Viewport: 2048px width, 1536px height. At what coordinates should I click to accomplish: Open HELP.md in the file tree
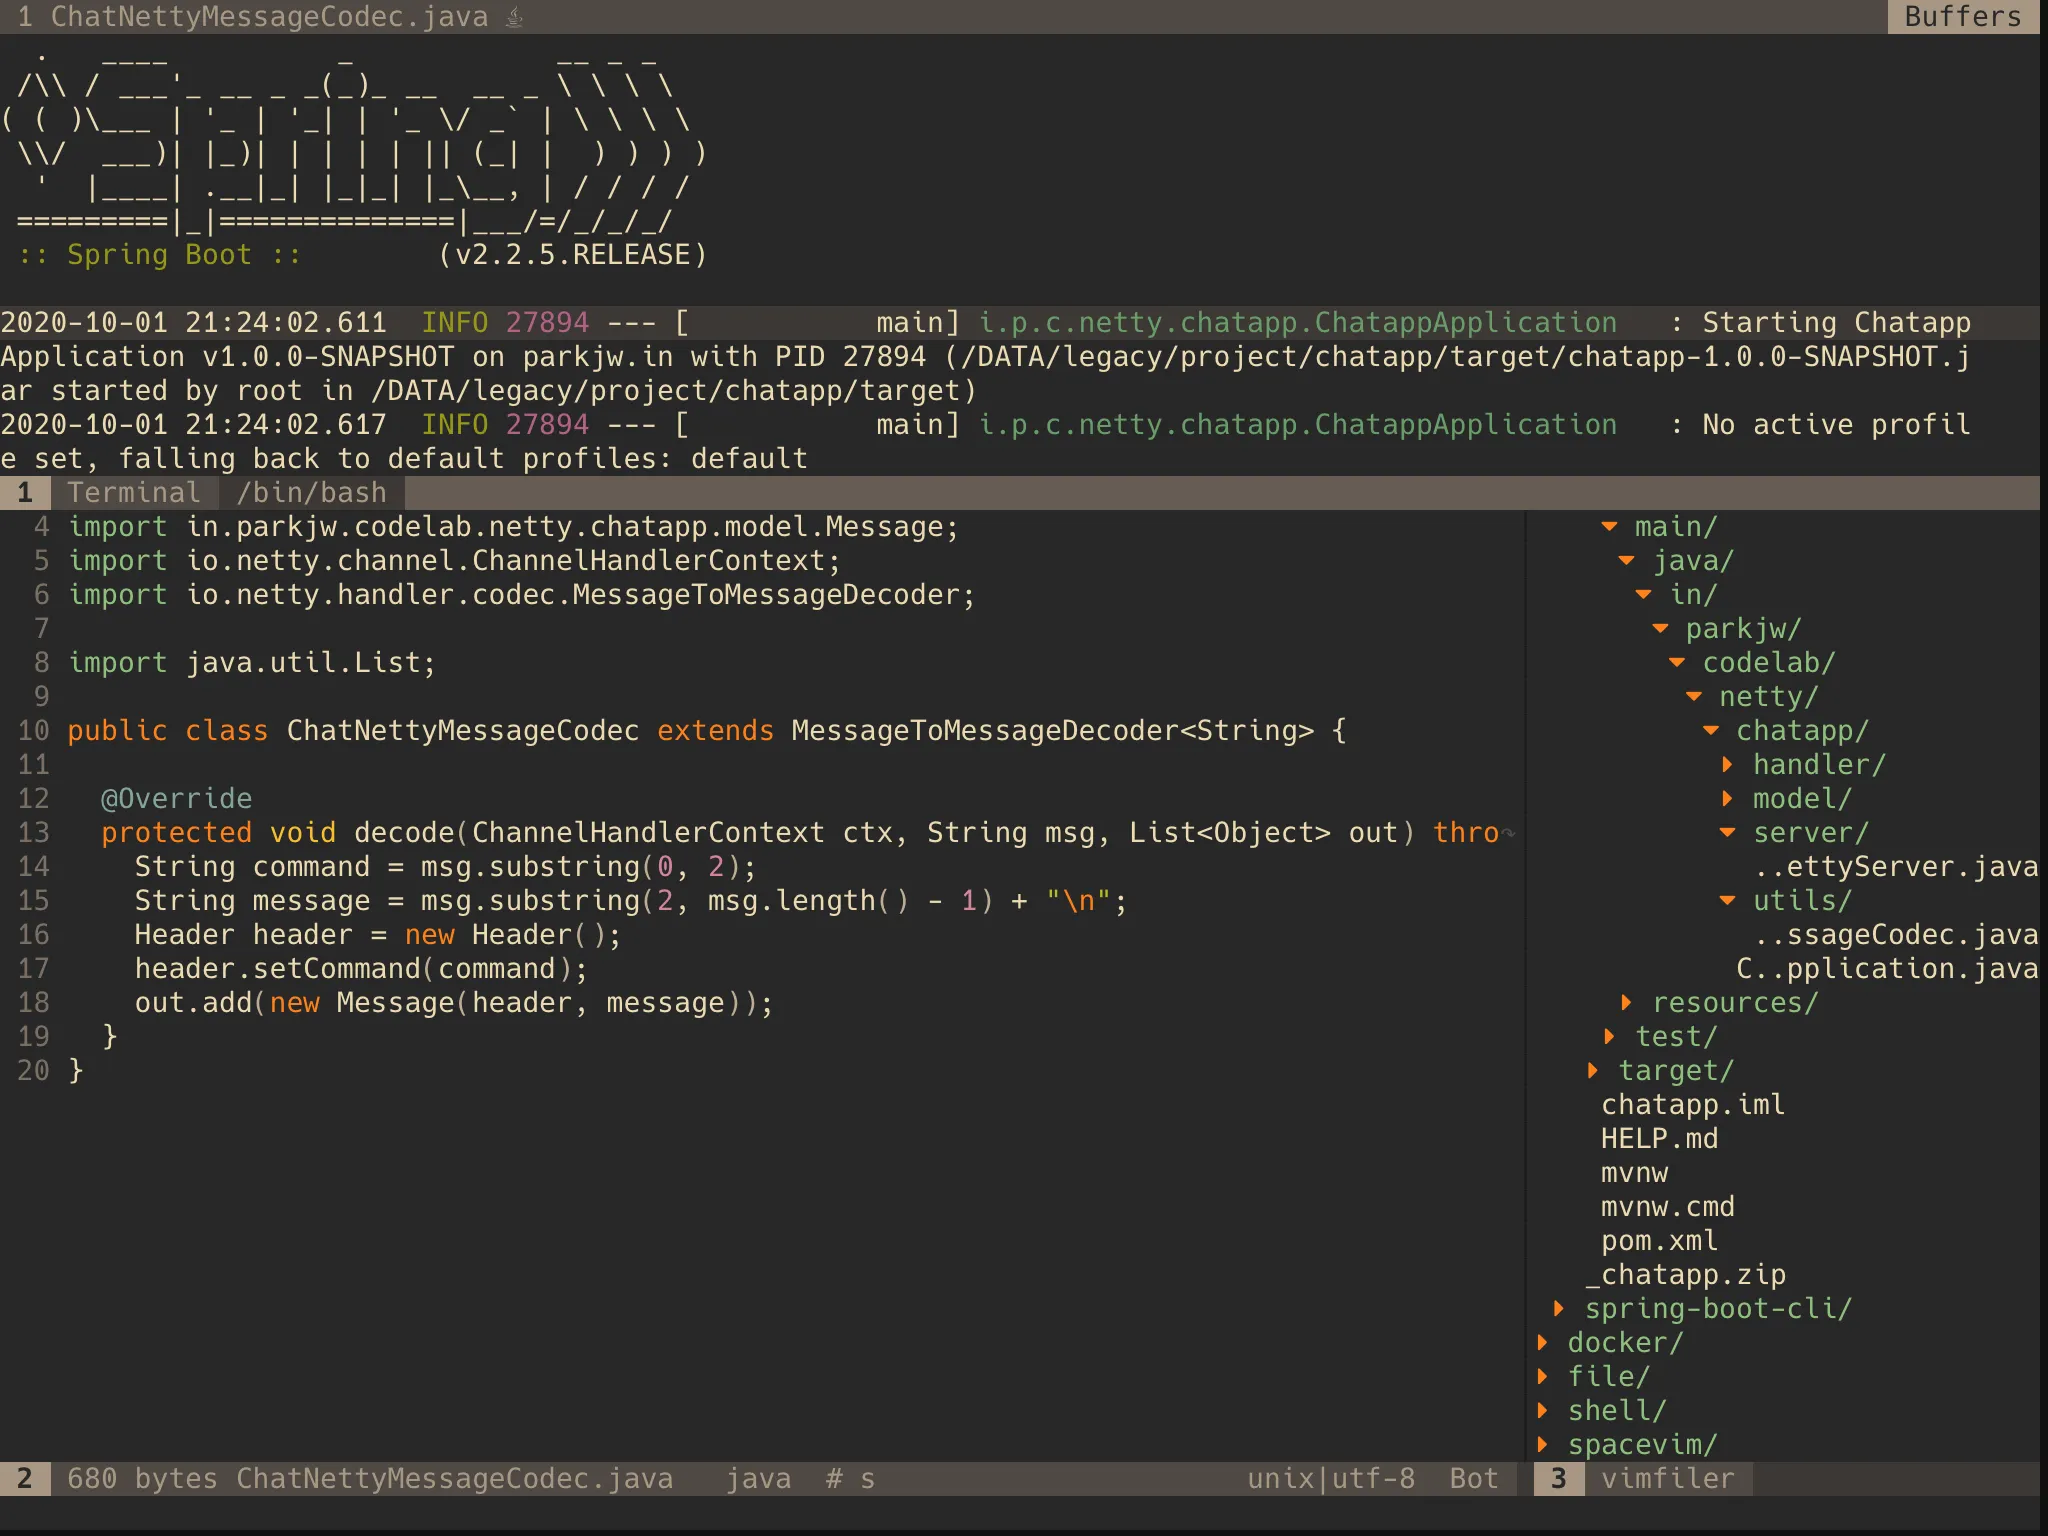1659,1139
